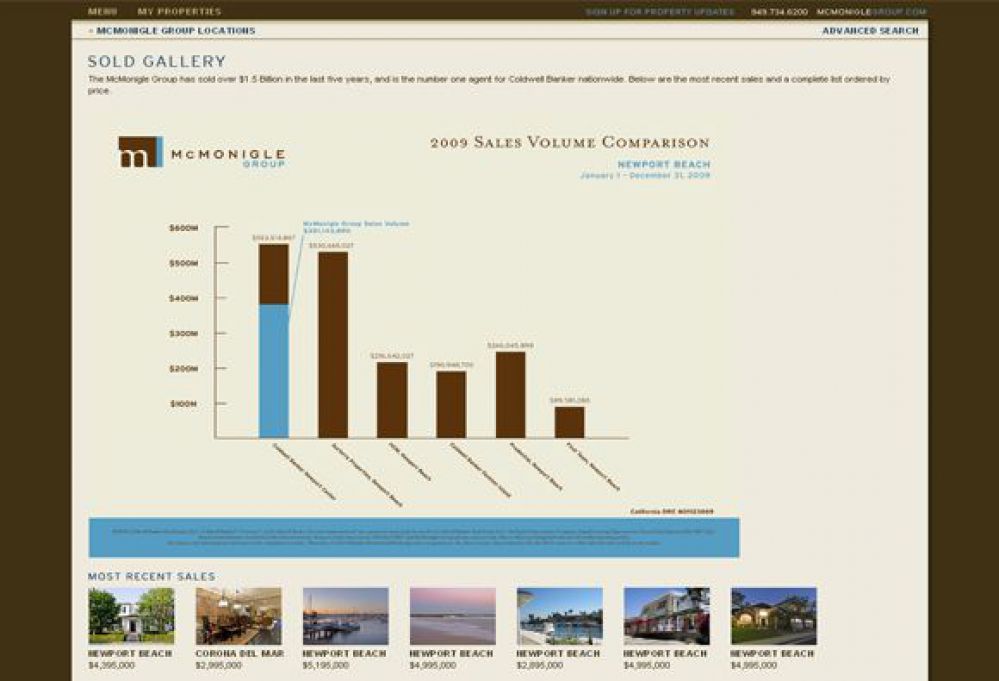This screenshot has height=681, width=999.
Task: Click the January 1 – December 31 date range
Action: point(645,175)
